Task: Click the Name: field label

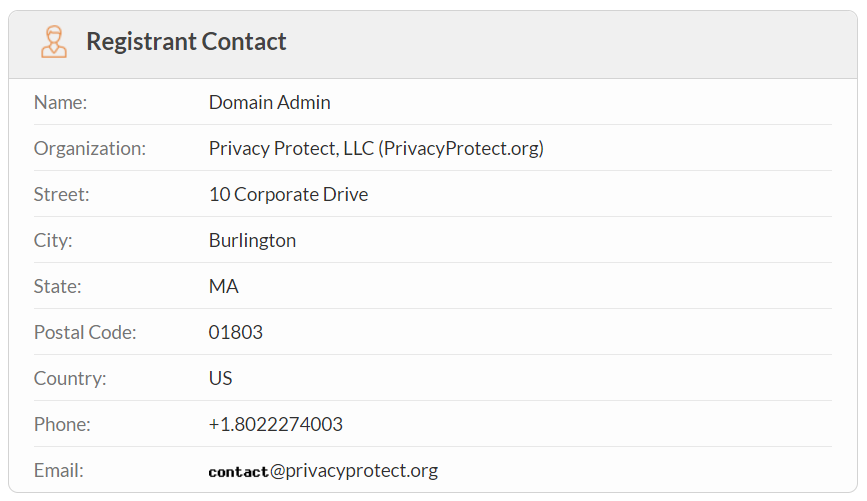Action: click(60, 103)
